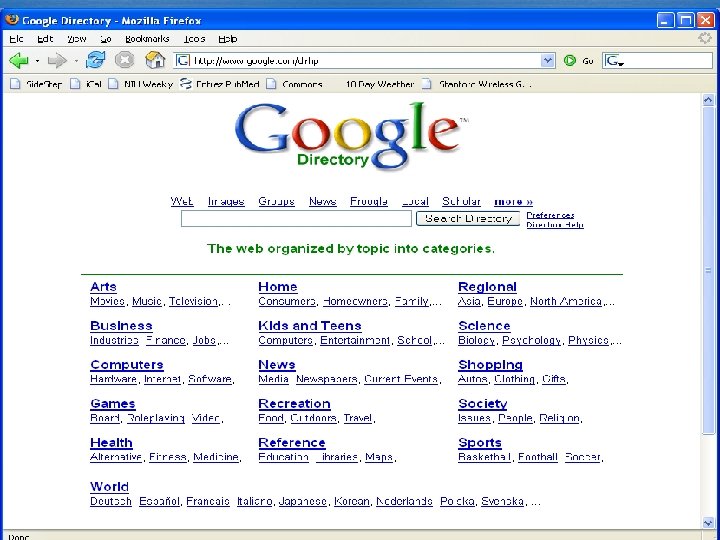
Task: Open the Recreation category
Action: click(294, 404)
